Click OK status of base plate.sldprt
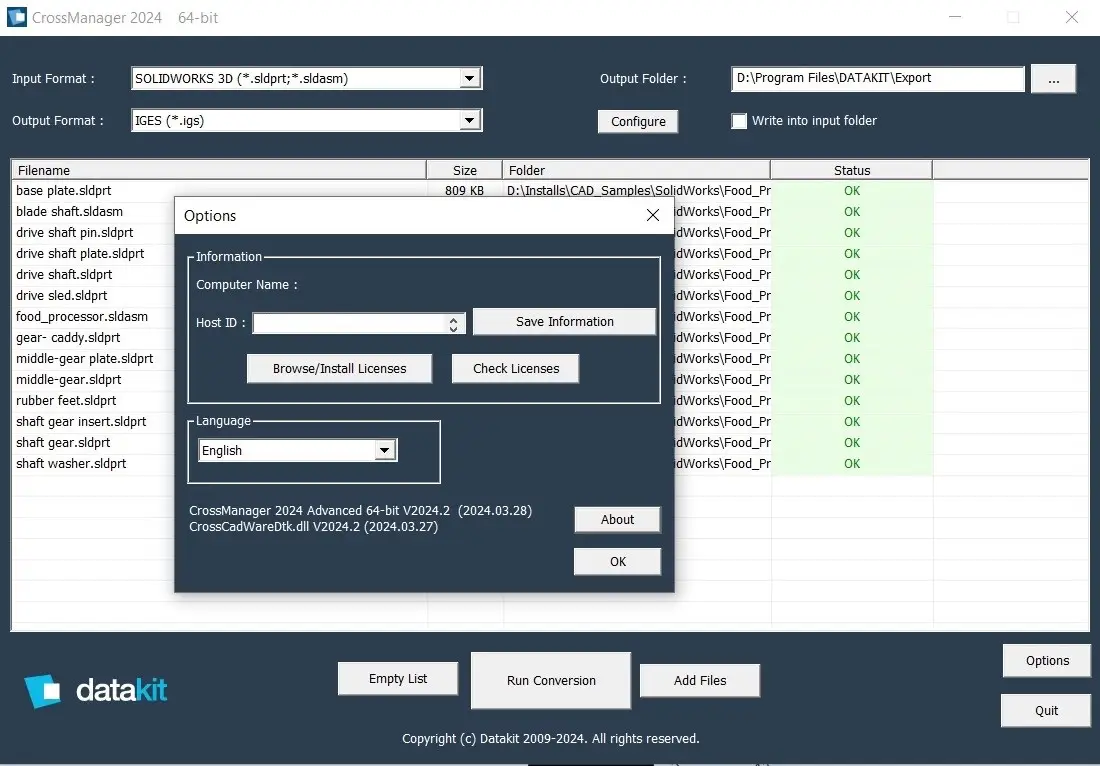The height and width of the screenshot is (766, 1100). coord(852,190)
